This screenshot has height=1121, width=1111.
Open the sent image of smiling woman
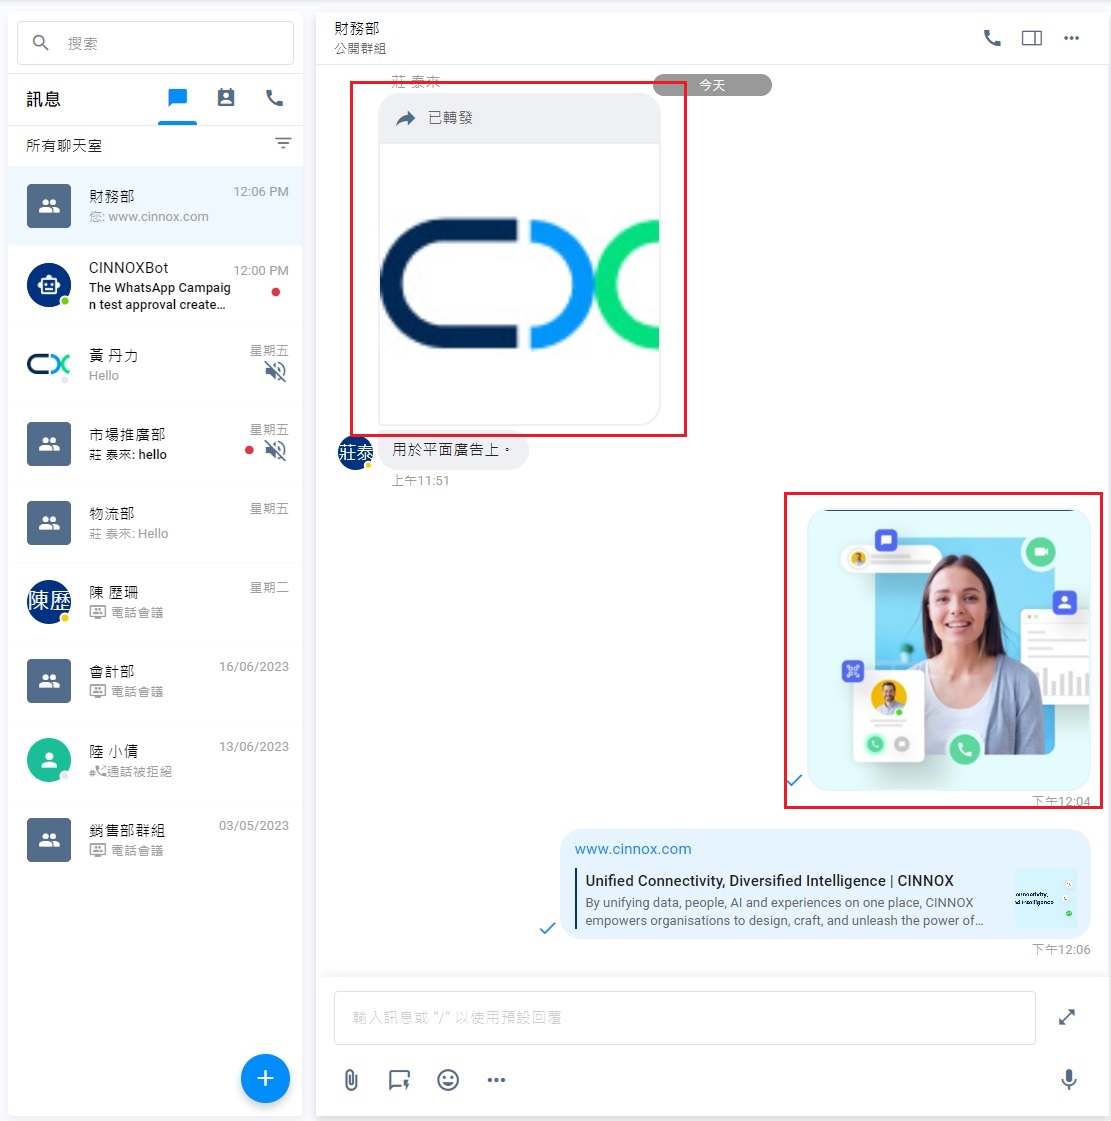click(949, 650)
